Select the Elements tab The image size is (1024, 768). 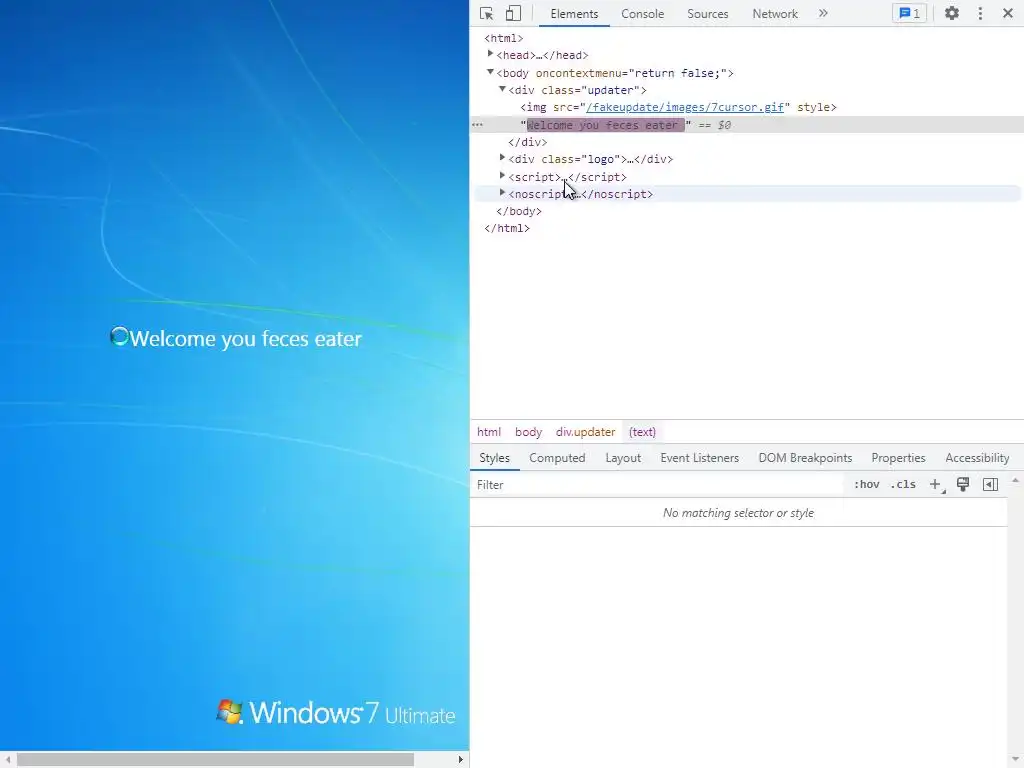pos(574,14)
